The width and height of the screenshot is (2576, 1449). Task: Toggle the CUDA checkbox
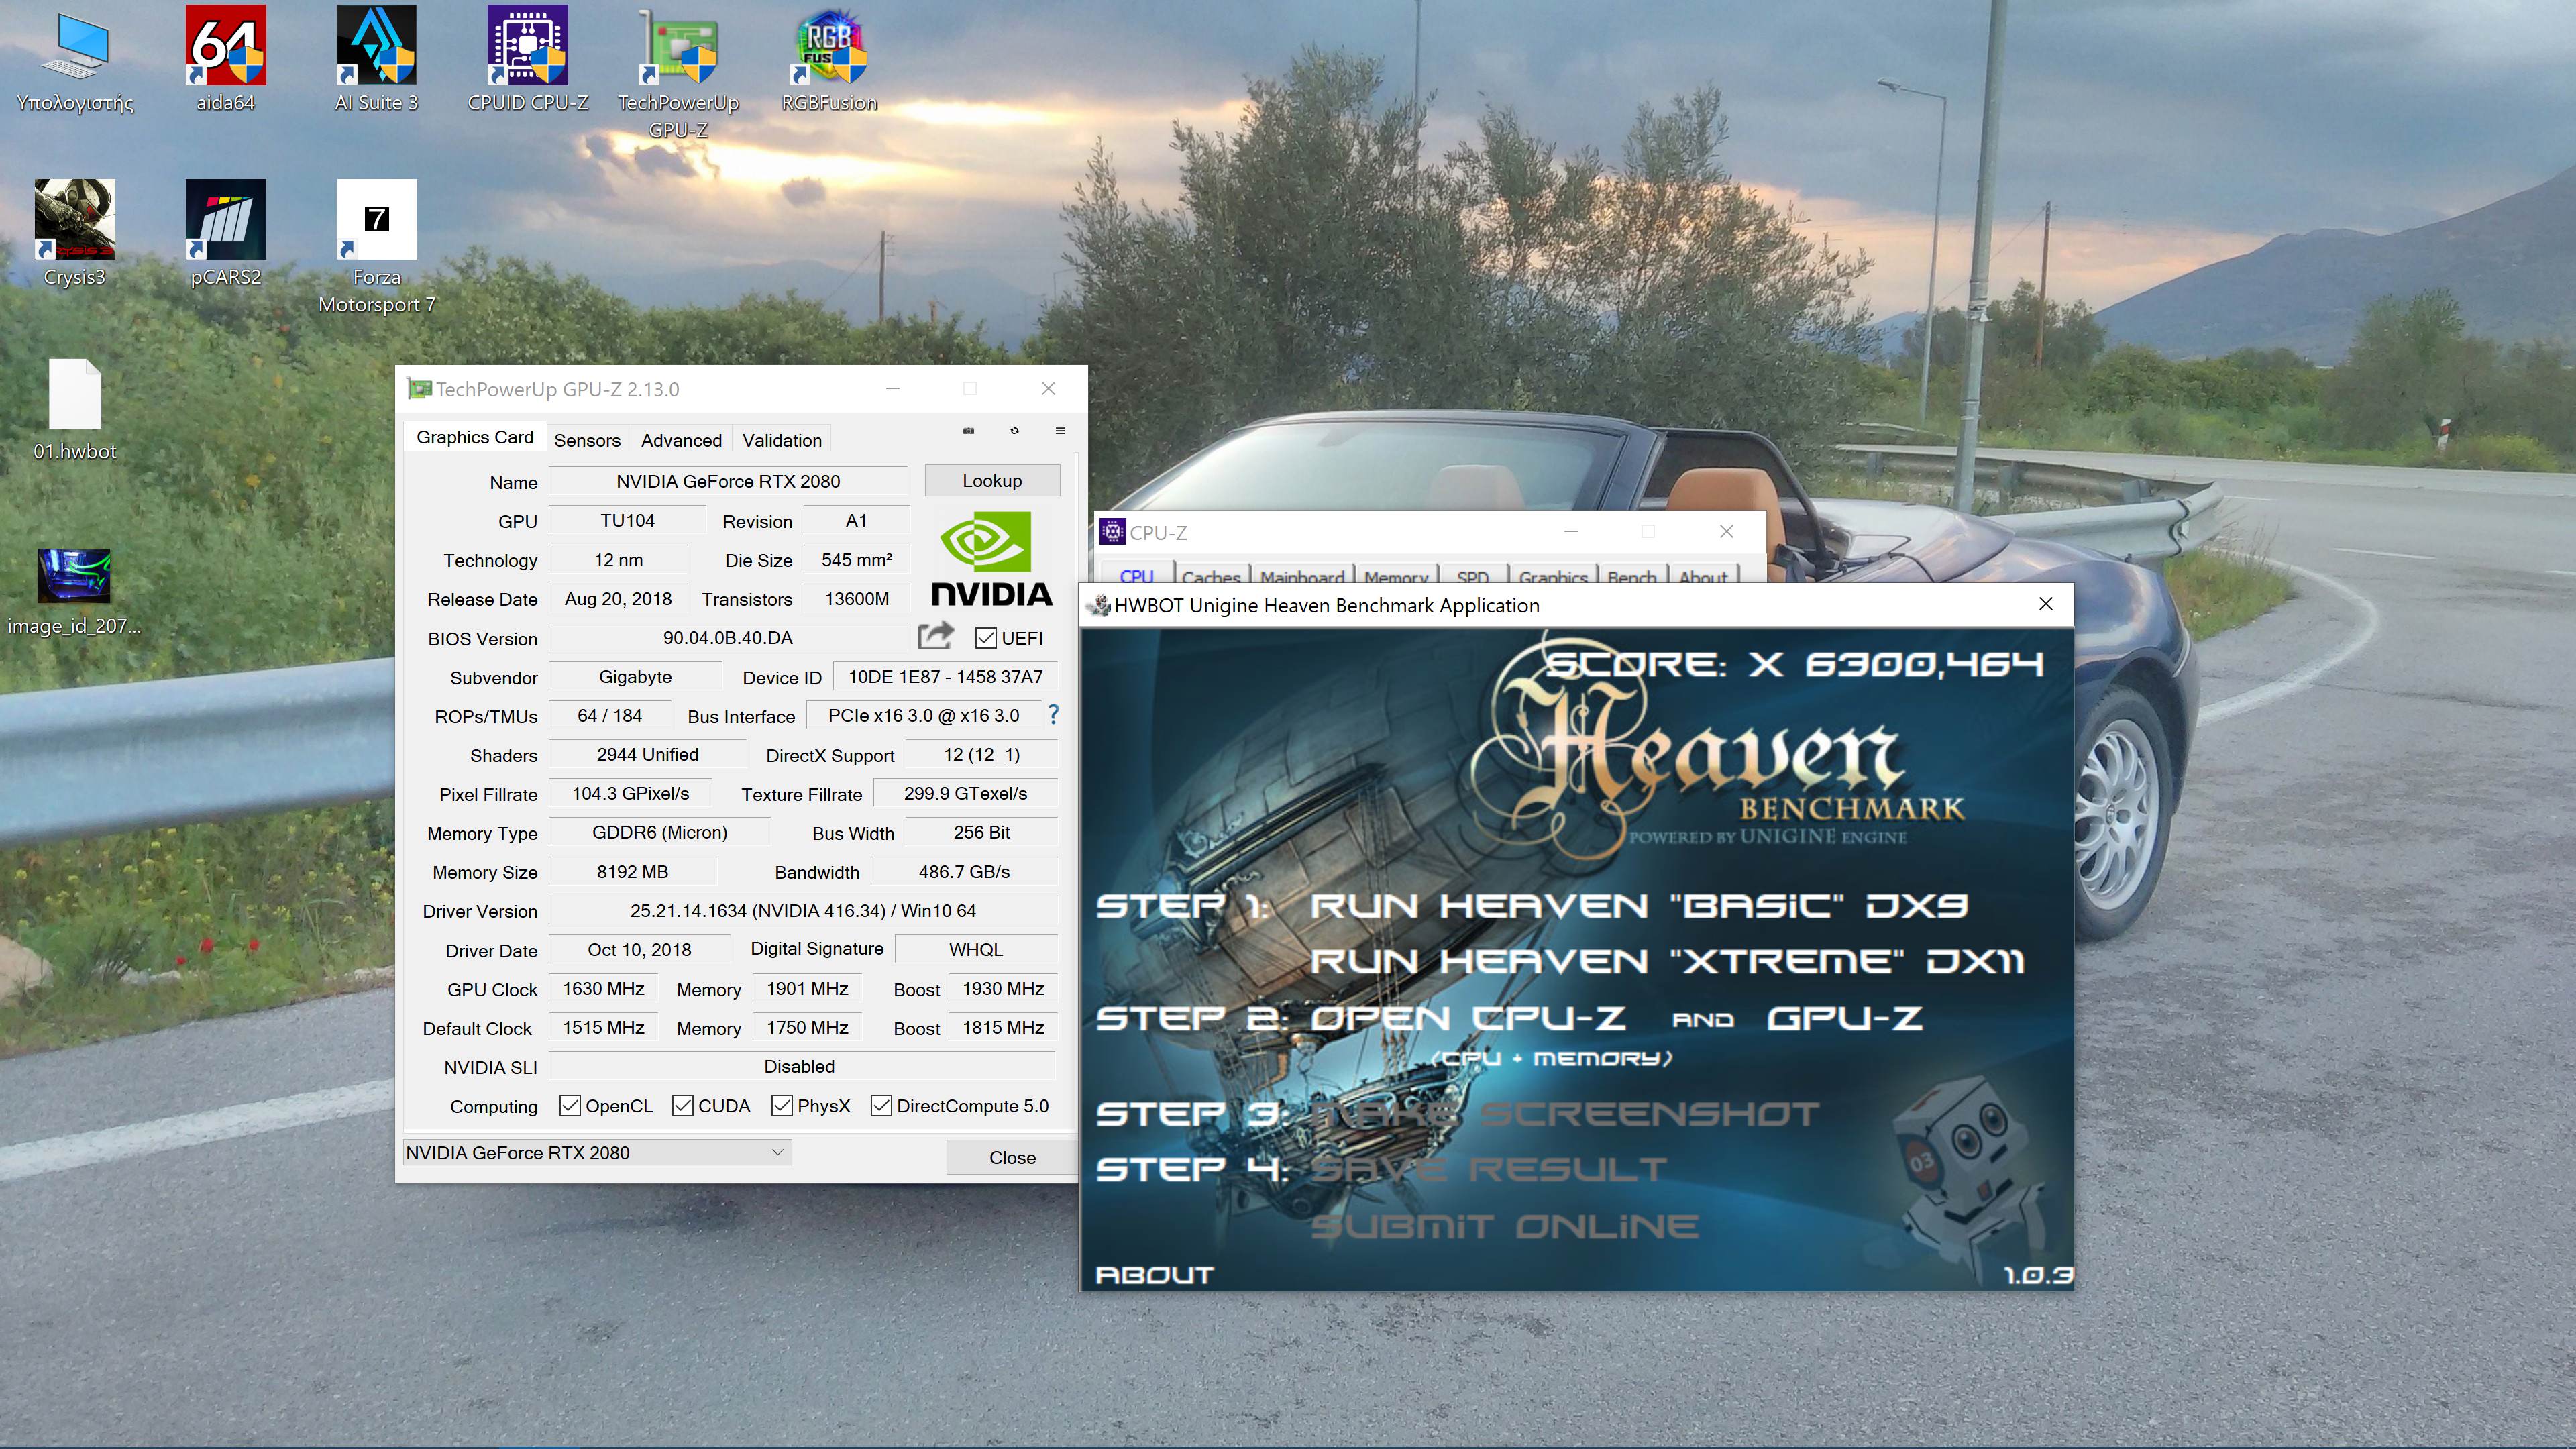click(x=683, y=1106)
